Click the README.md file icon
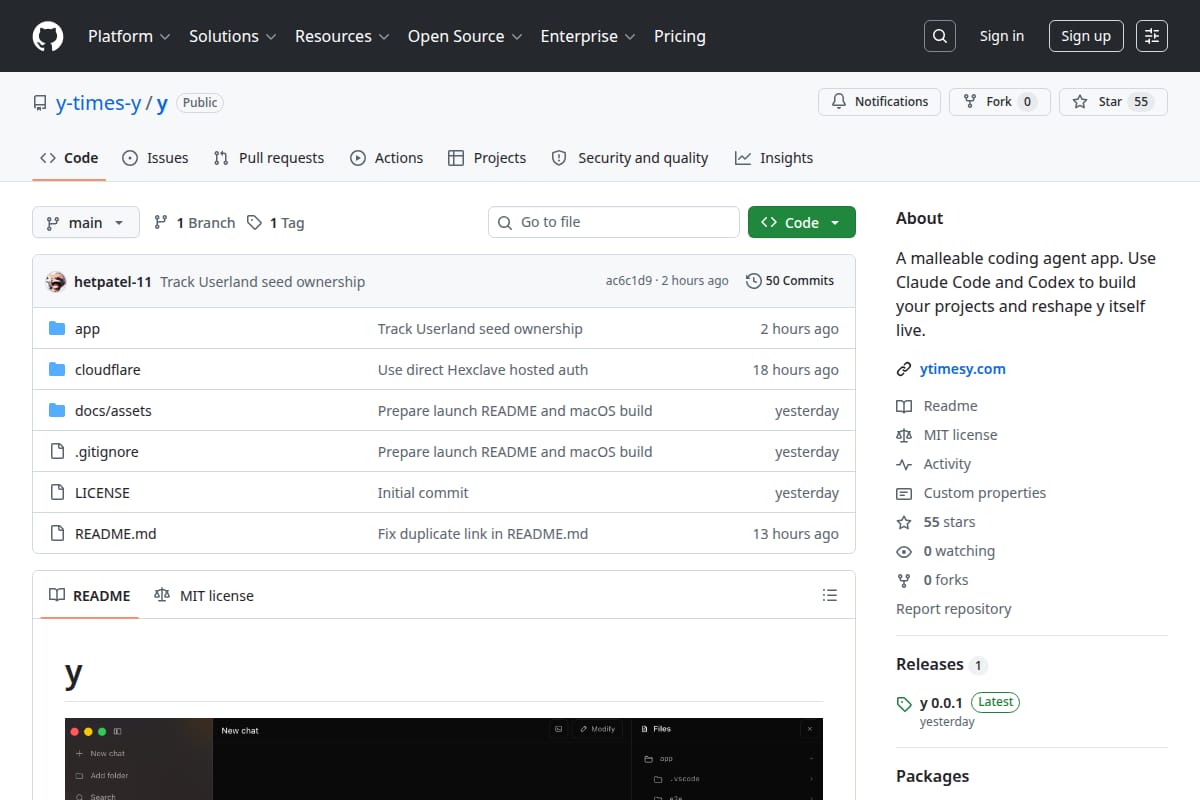The width and height of the screenshot is (1200, 800). [x=57, y=534]
